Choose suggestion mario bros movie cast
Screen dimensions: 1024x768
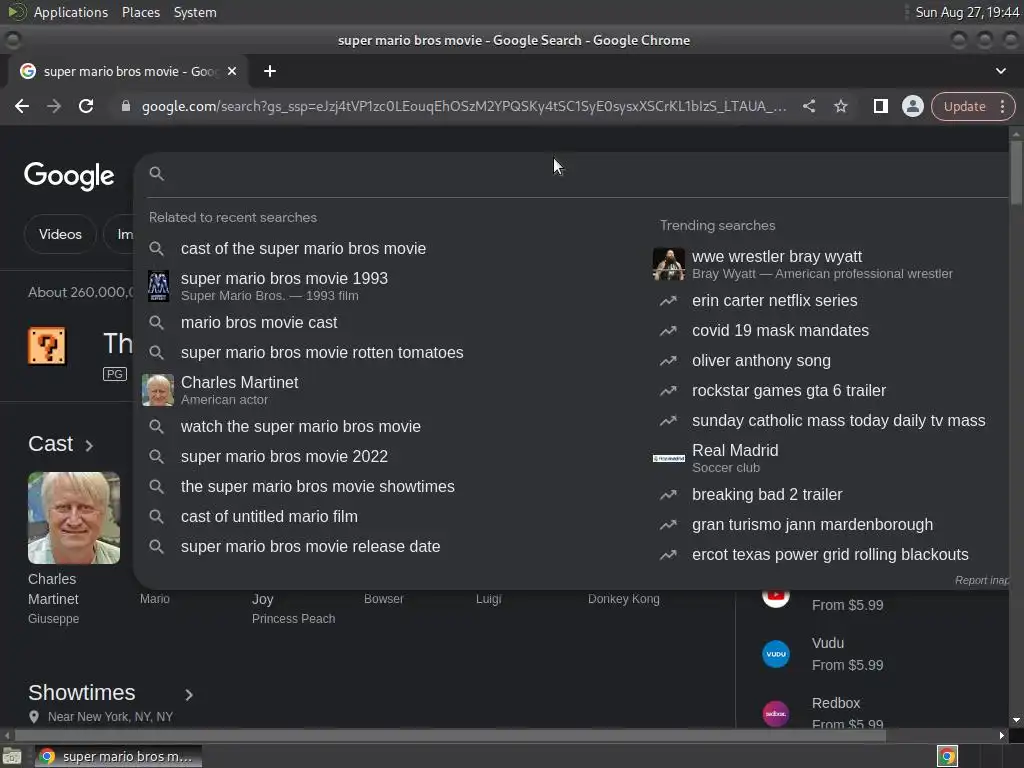pyautogui.click(x=259, y=323)
